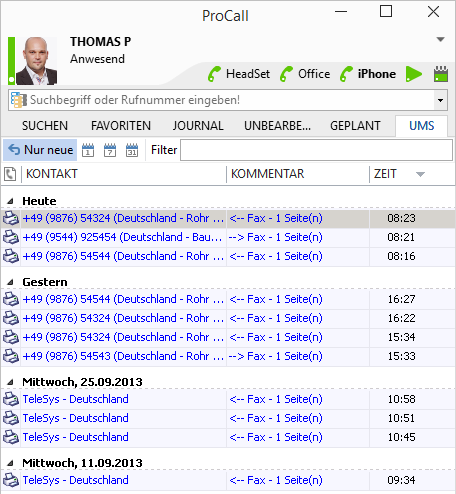Choose the iPhone line handset icon

(346, 74)
